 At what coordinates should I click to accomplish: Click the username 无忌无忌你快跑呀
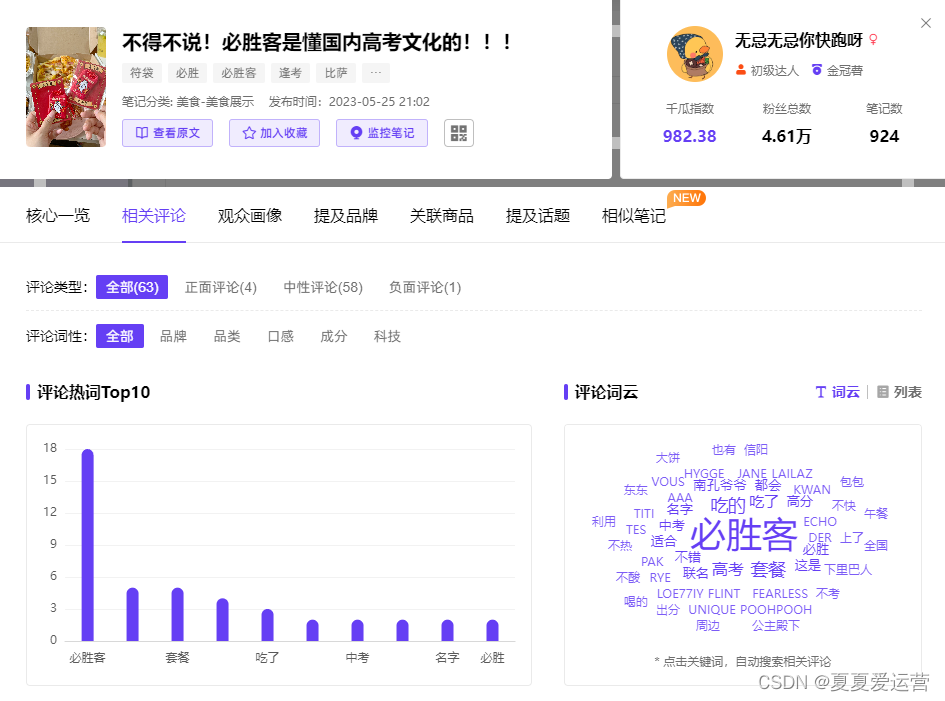click(x=799, y=40)
